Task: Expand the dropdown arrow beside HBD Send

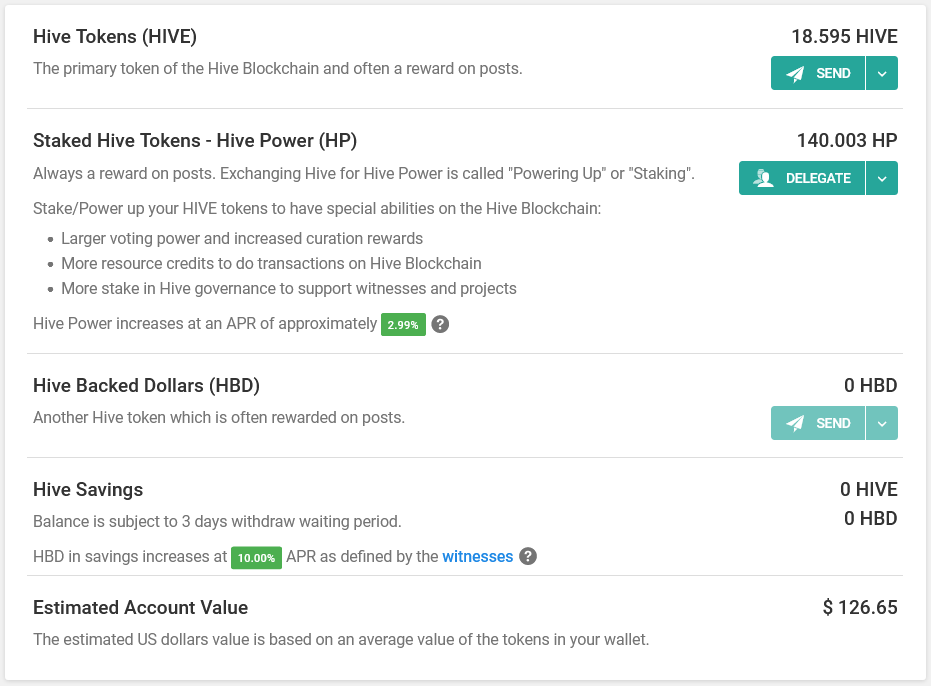Action: pyautogui.click(x=882, y=423)
